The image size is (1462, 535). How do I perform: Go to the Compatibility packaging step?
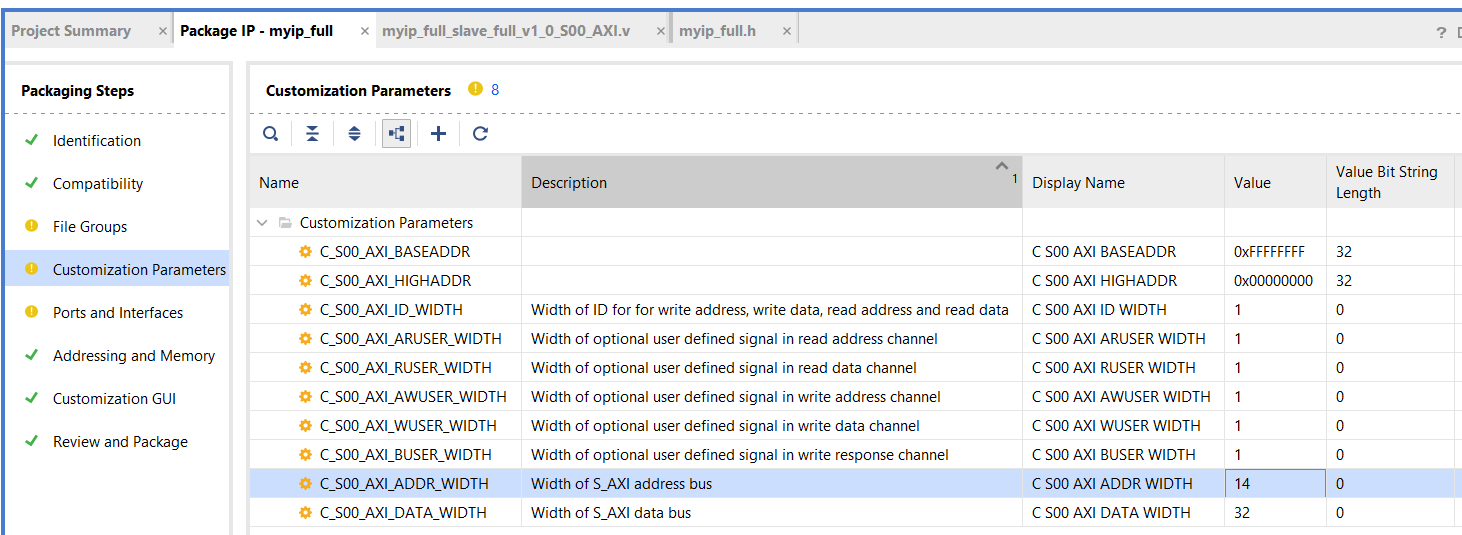(98, 184)
